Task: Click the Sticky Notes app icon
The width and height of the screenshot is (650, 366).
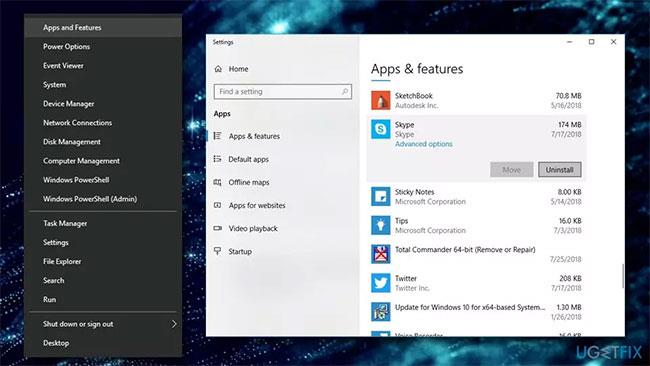Action: pos(381,196)
